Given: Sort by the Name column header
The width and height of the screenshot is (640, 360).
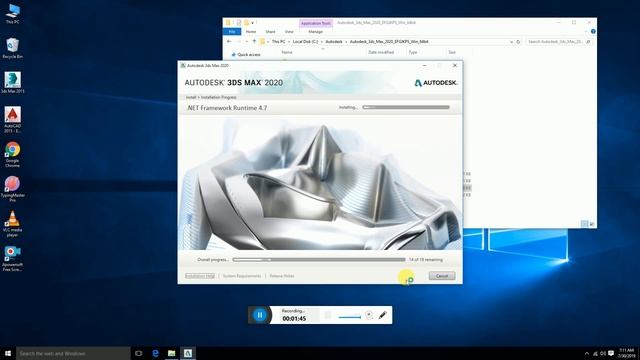Looking at the screenshot, I should tap(287, 52).
